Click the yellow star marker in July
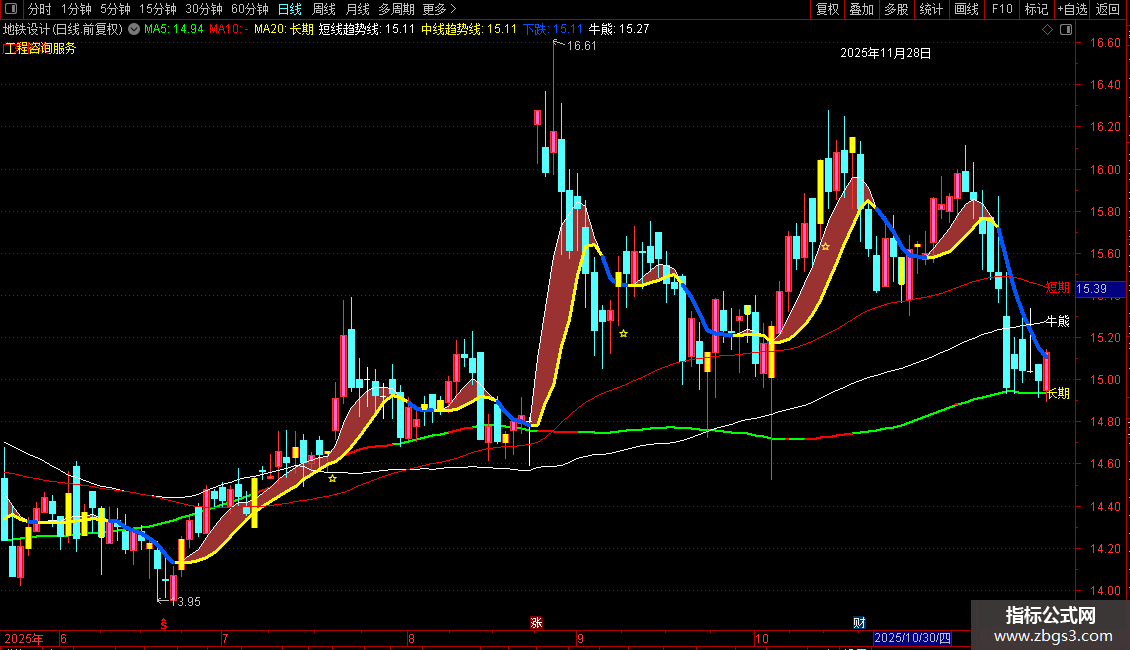 332,478
